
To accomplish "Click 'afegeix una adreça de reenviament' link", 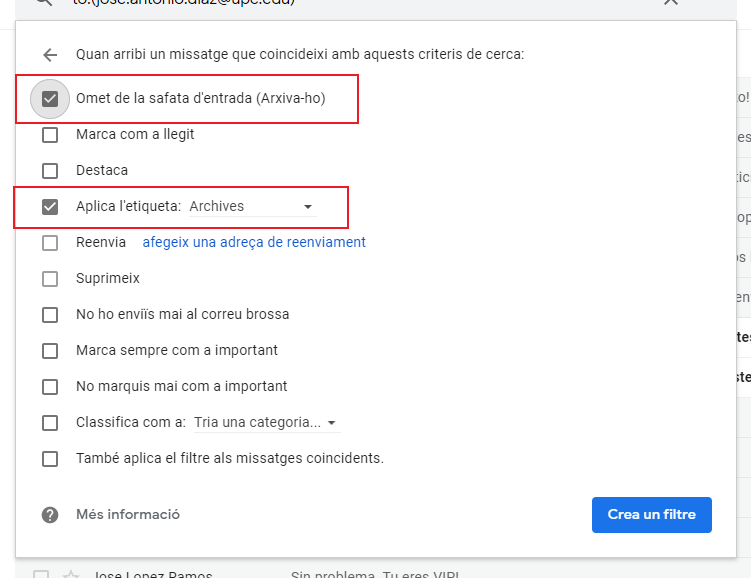I will [254, 243].
